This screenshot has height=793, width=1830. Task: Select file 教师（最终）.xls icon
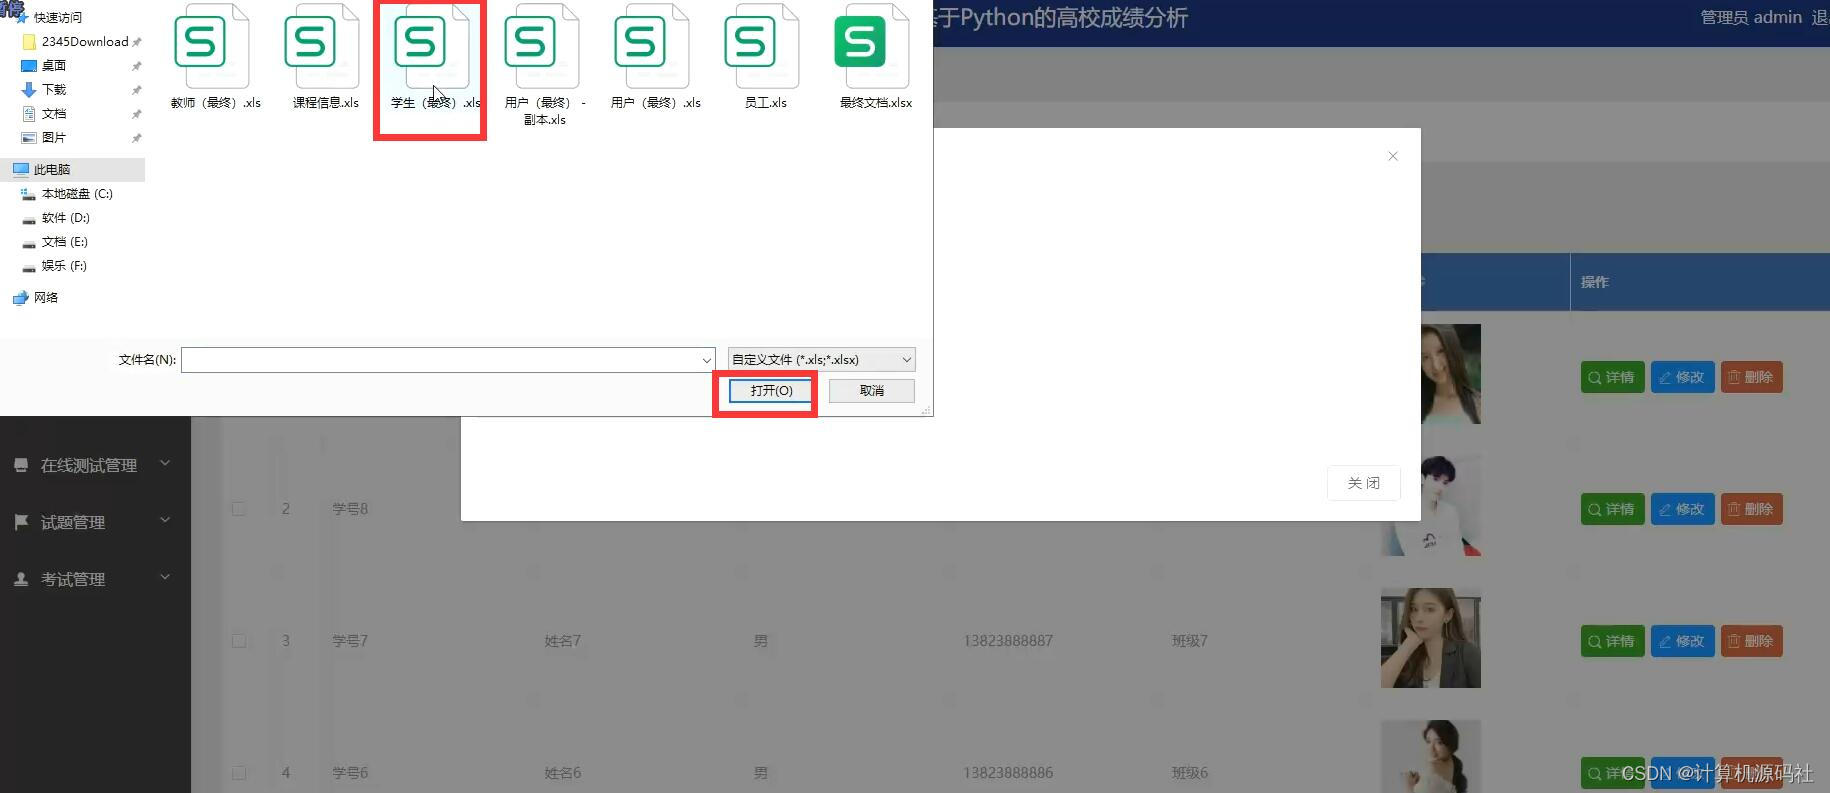pyautogui.click(x=211, y=48)
